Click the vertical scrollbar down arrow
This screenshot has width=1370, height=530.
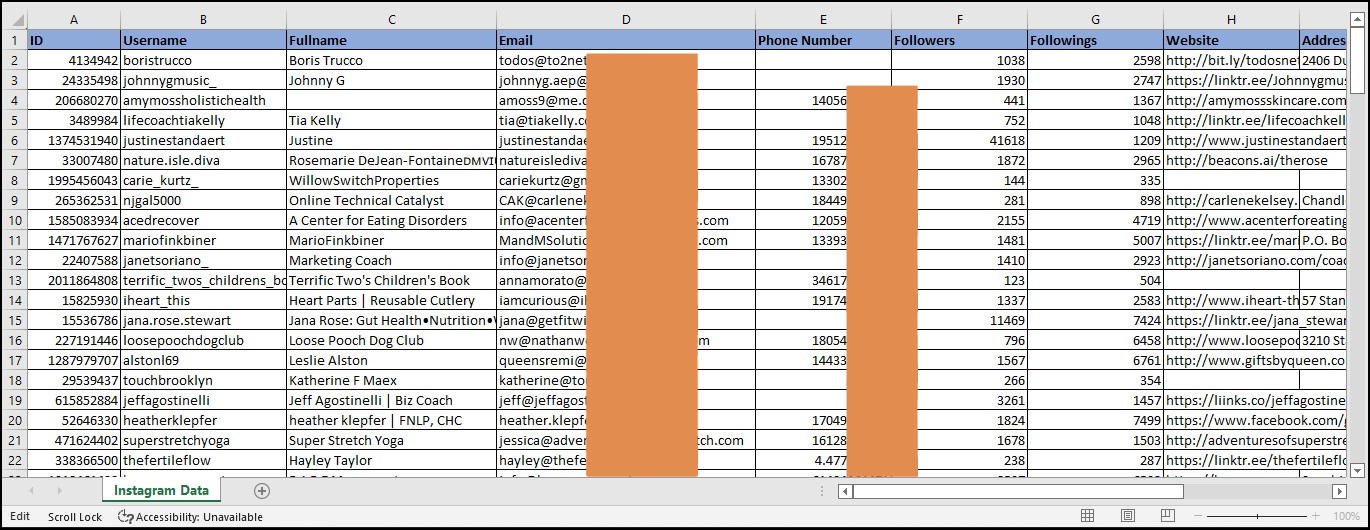(x=1357, y=470)
